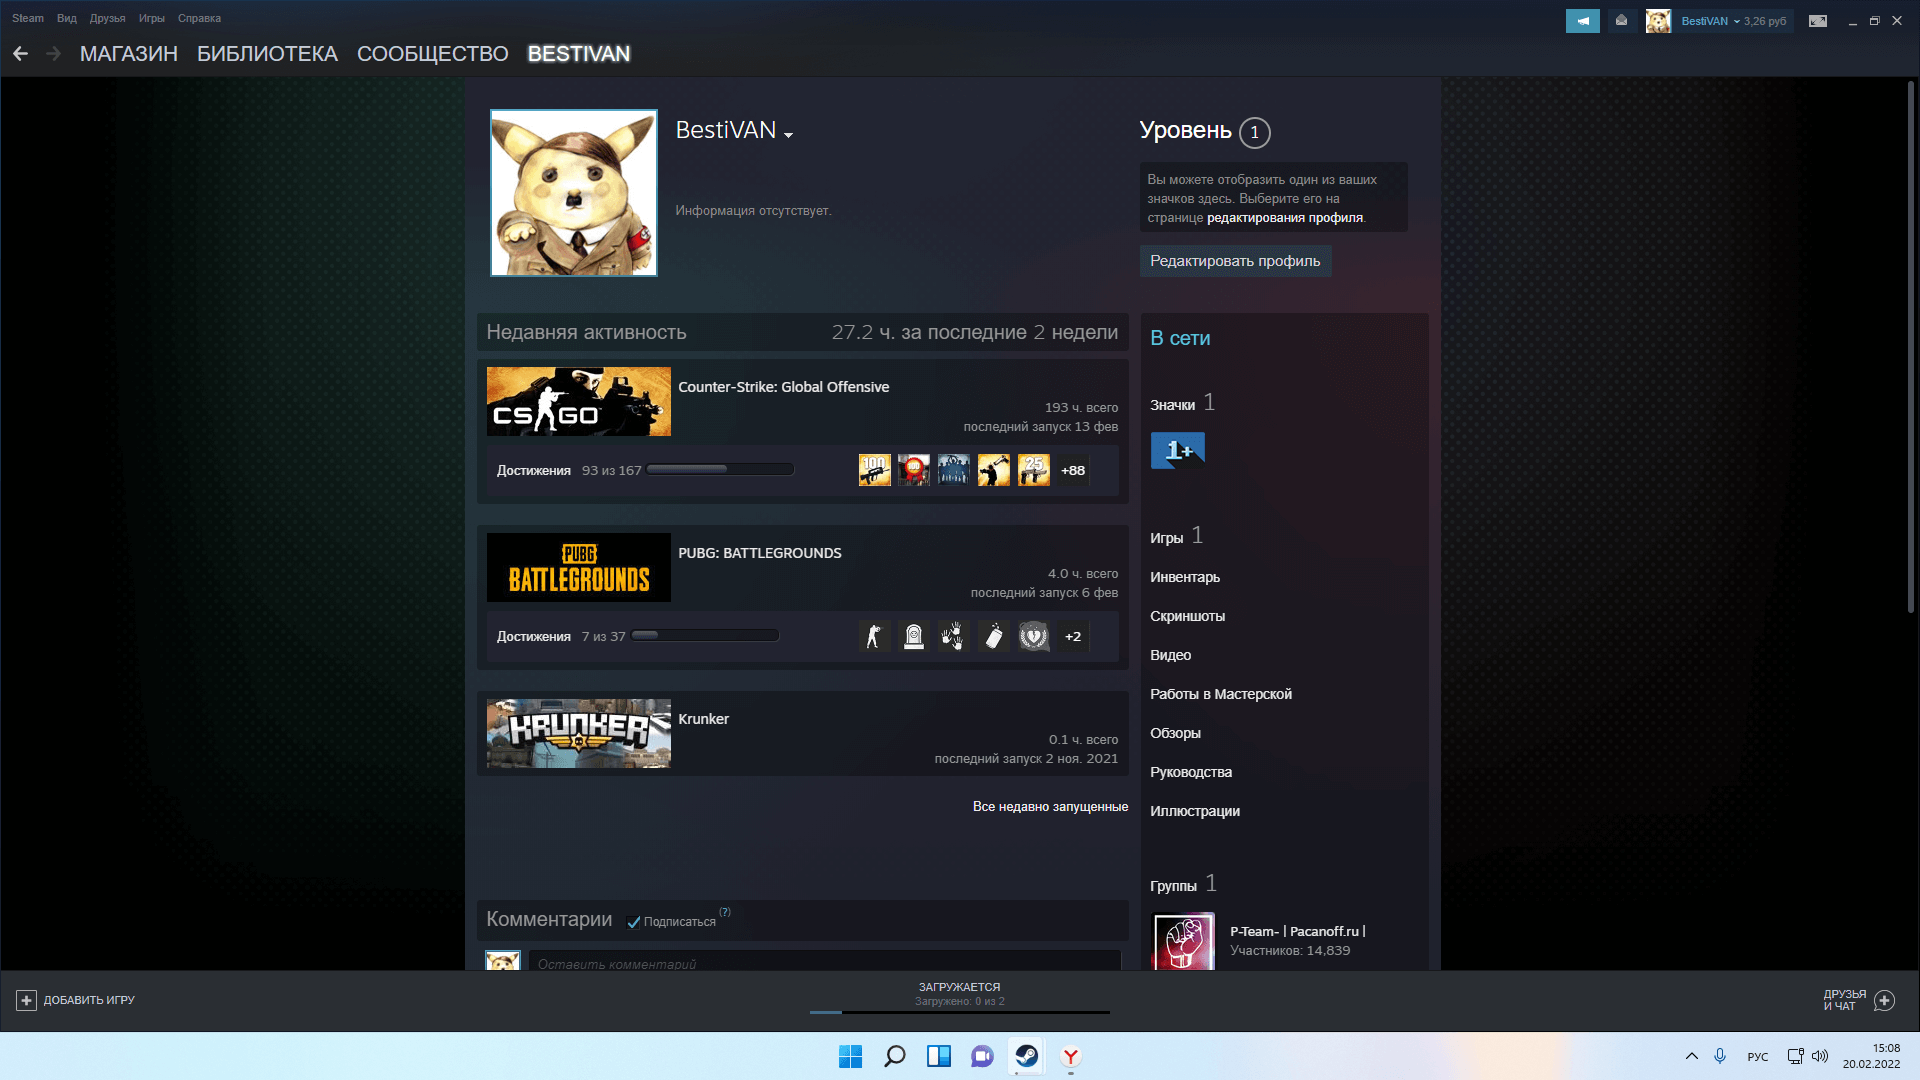Switch to СООБЩЕСТВО tab

click(x=433, y=54)
